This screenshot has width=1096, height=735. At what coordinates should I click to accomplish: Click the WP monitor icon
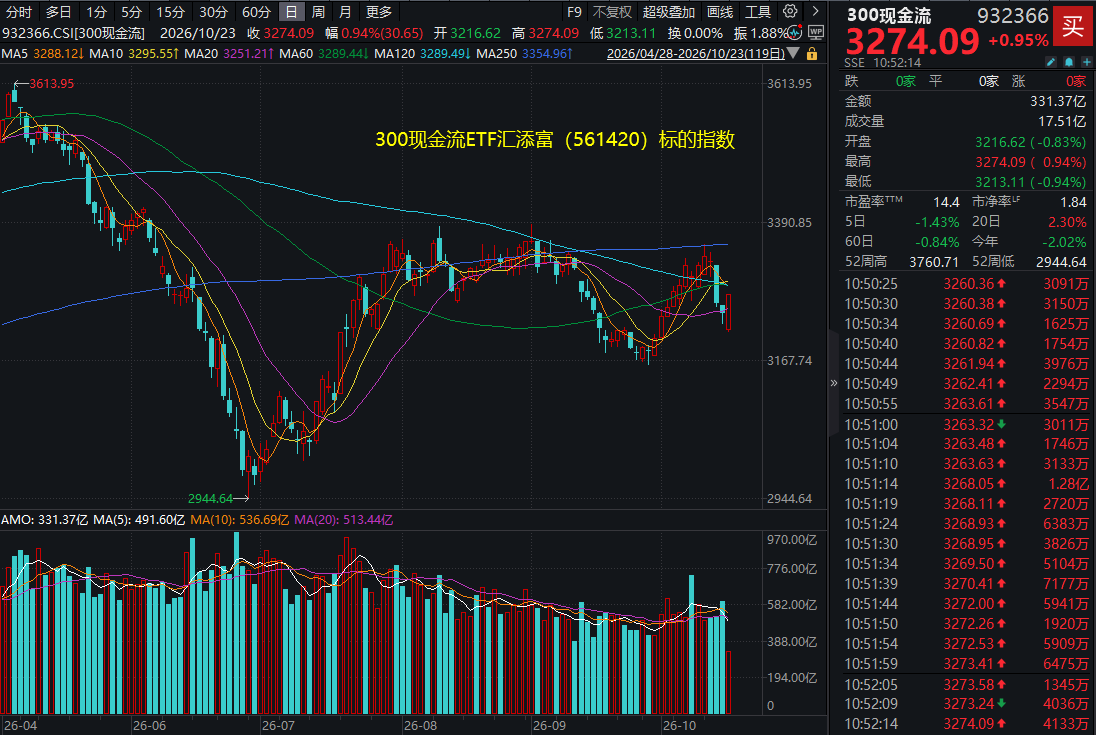pos(815,32)
